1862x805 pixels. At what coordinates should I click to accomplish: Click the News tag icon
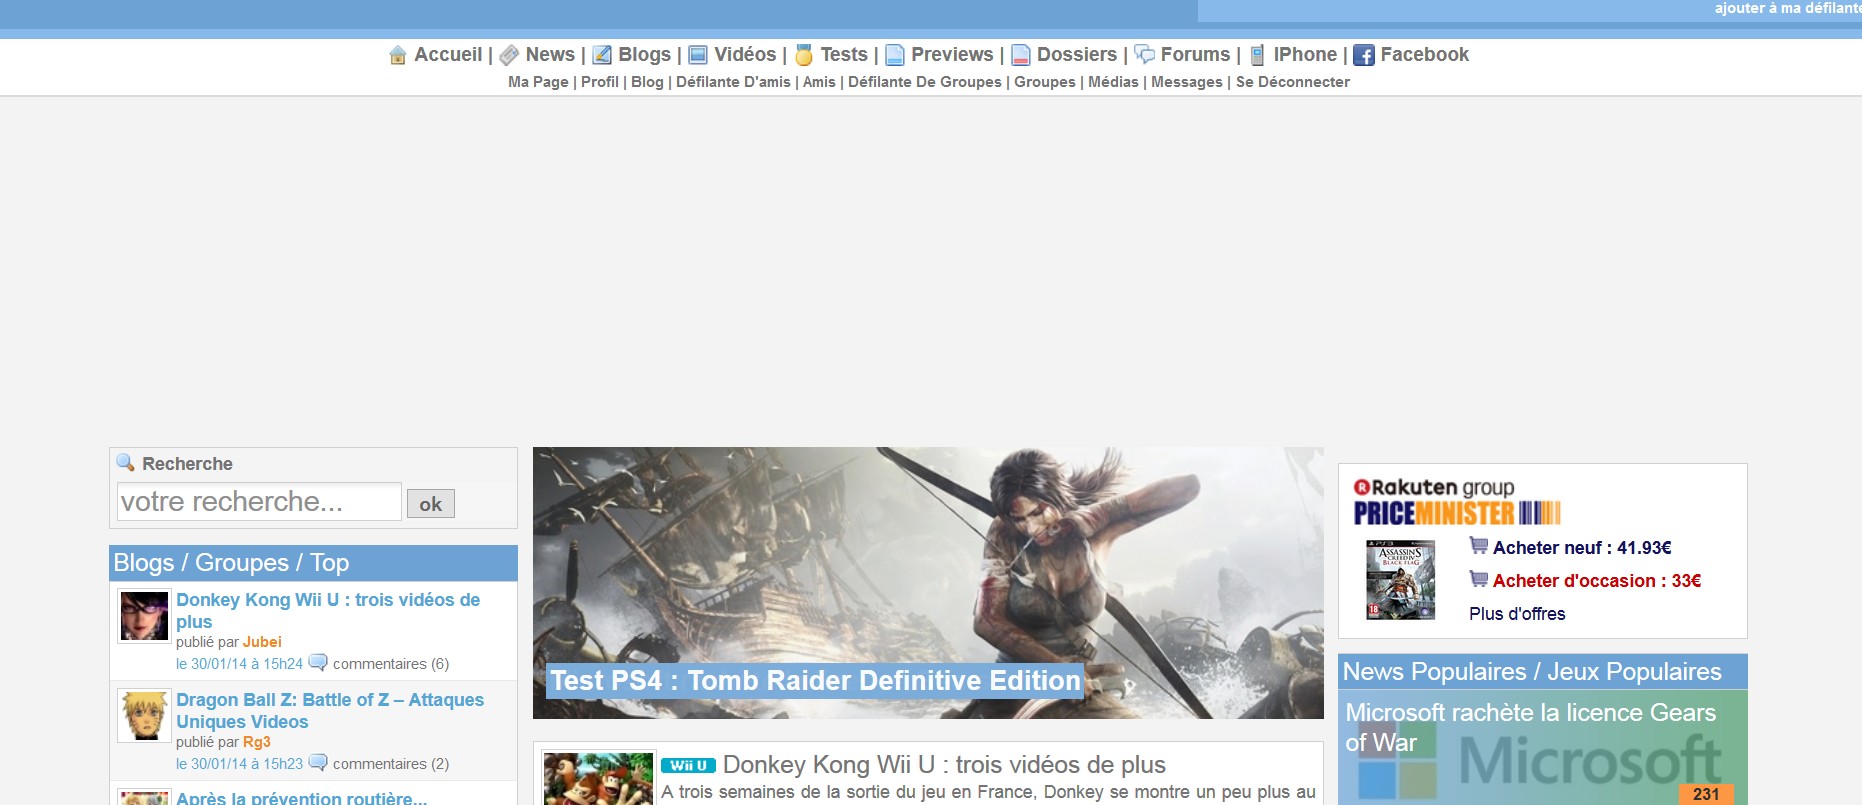coord(509,55)
